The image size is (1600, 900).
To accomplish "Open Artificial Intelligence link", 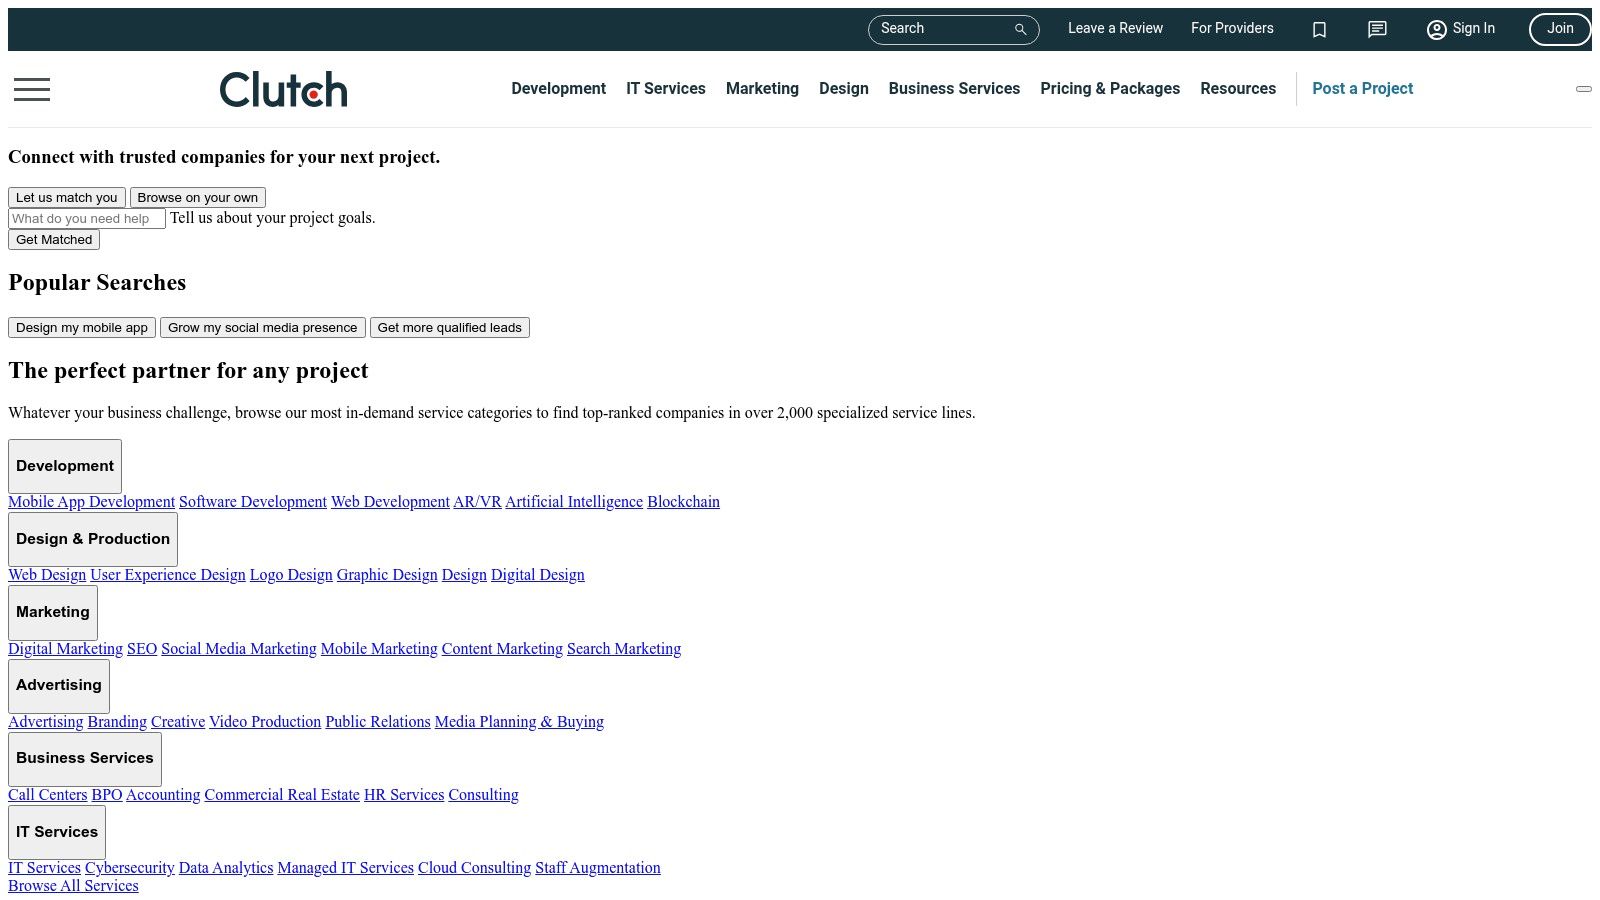I will tap(574, 502).
